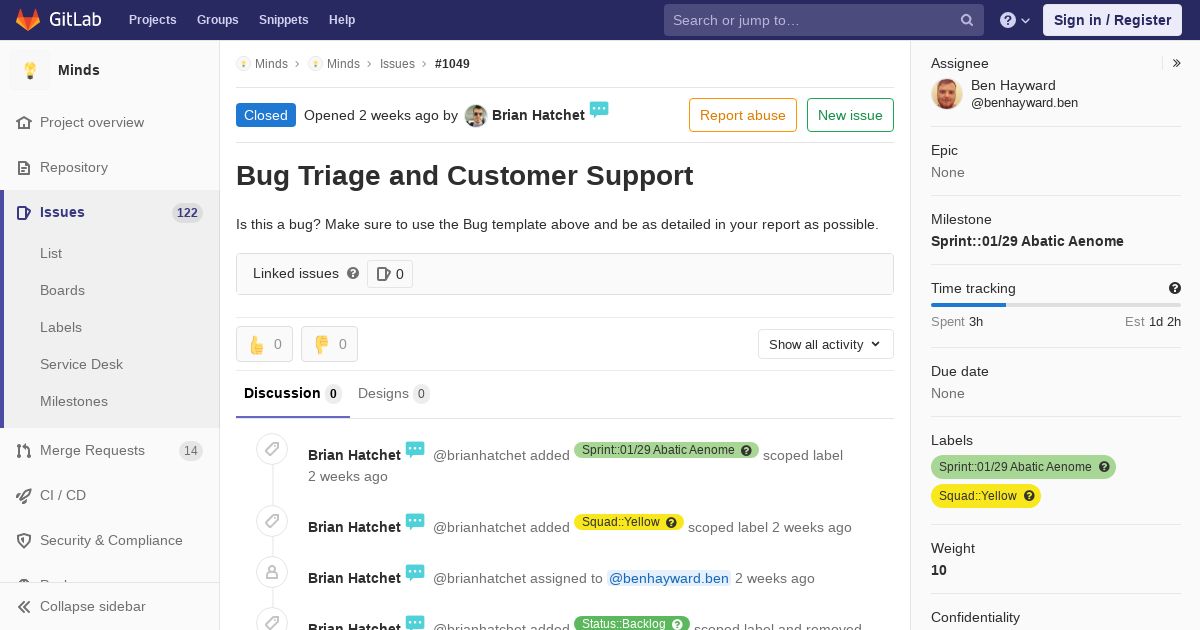Screen dimensions: 1200x630
Task: Collapse the right sidebar with the chevron icon
Action: 1176,63
